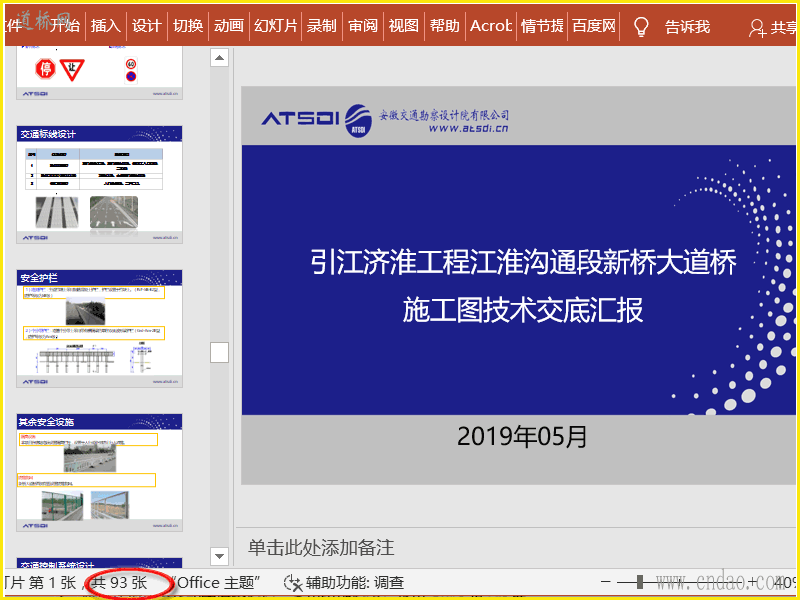Click the slide title 引江济淮工程 text

523,263
